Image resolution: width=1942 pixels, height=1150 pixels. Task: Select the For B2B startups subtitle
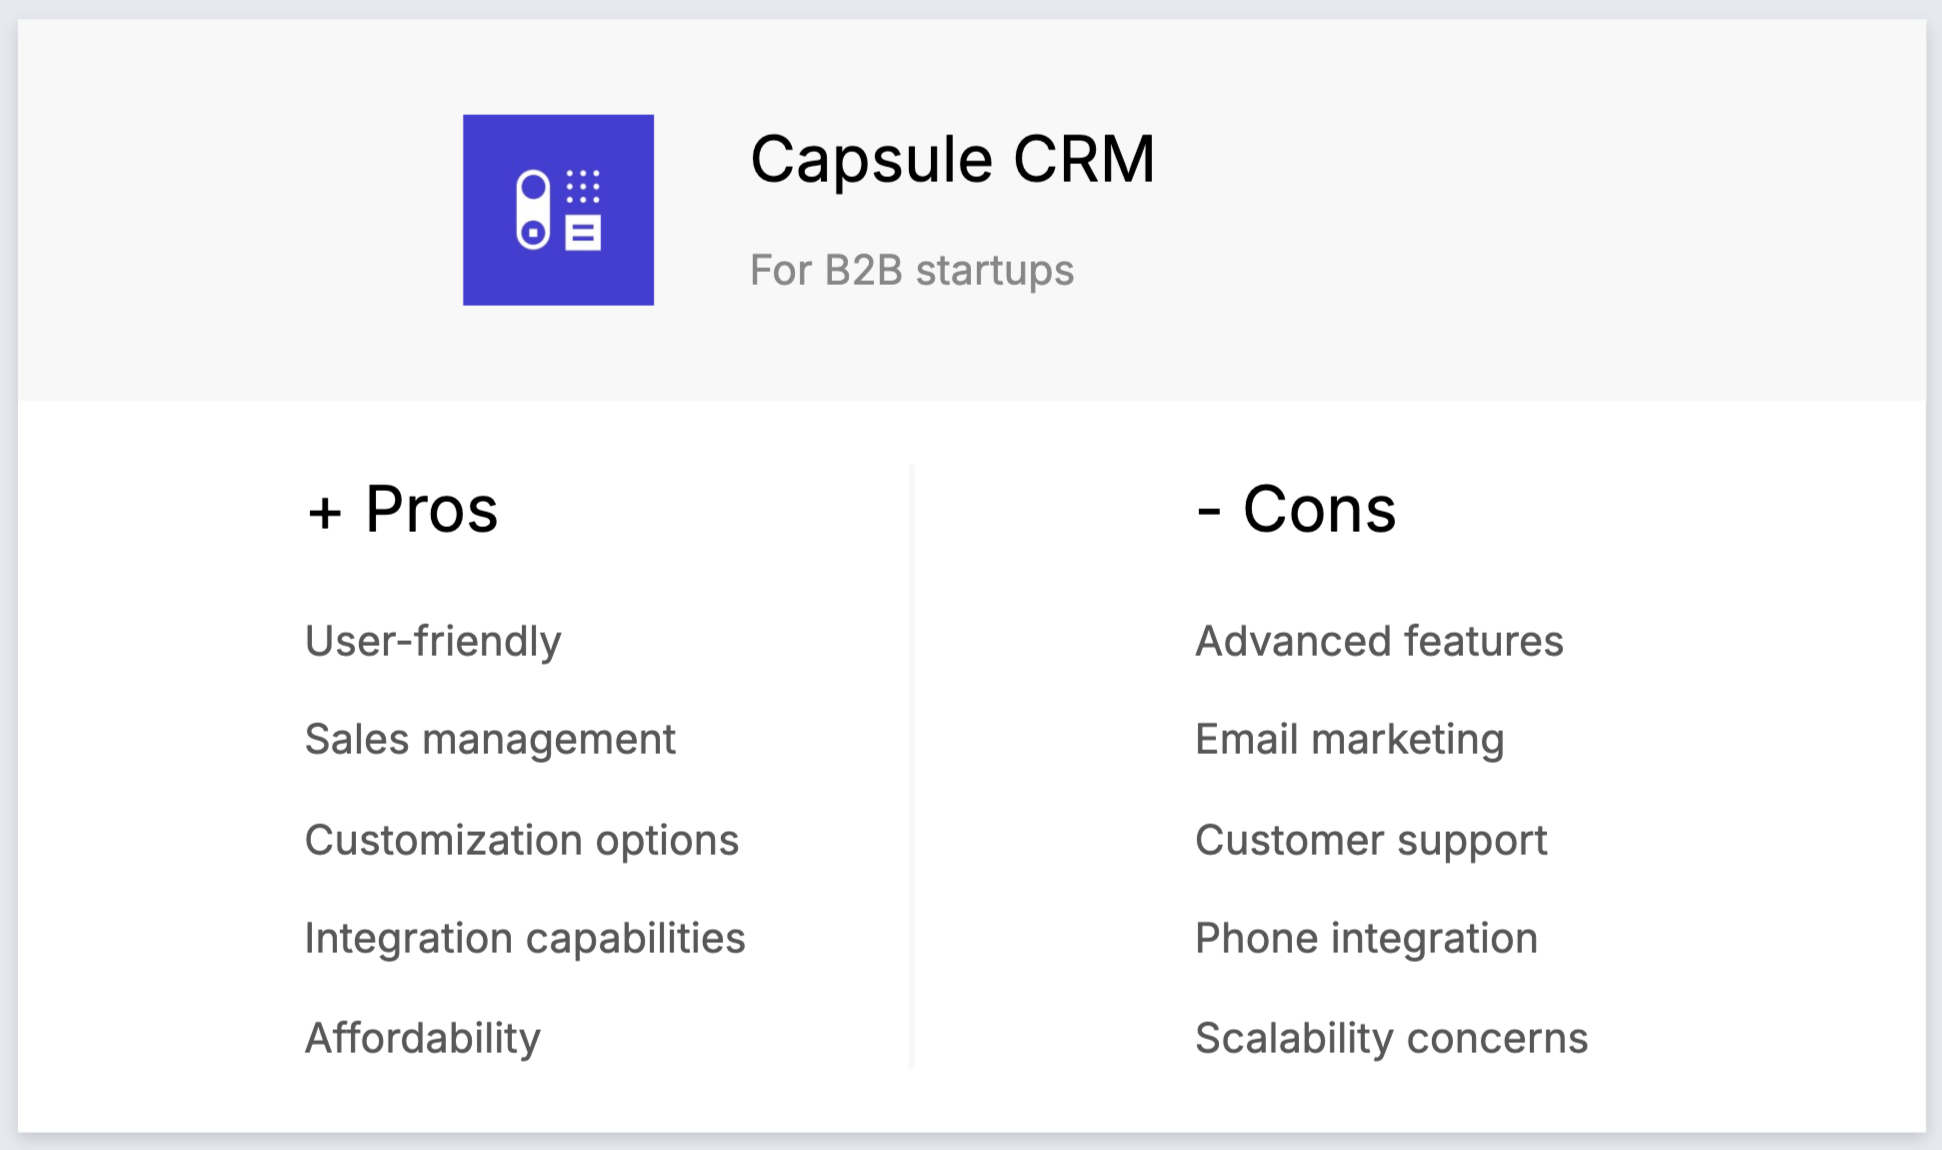coord(911,270)
